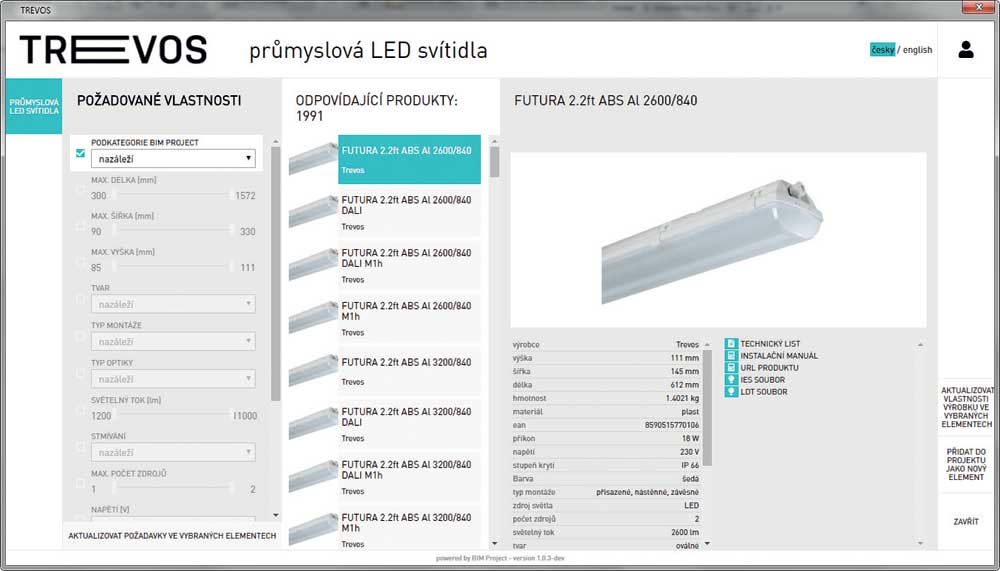Enable the Světelný tok filter checkbox
Screen dimensions: 1000x571
pos(80,410)
